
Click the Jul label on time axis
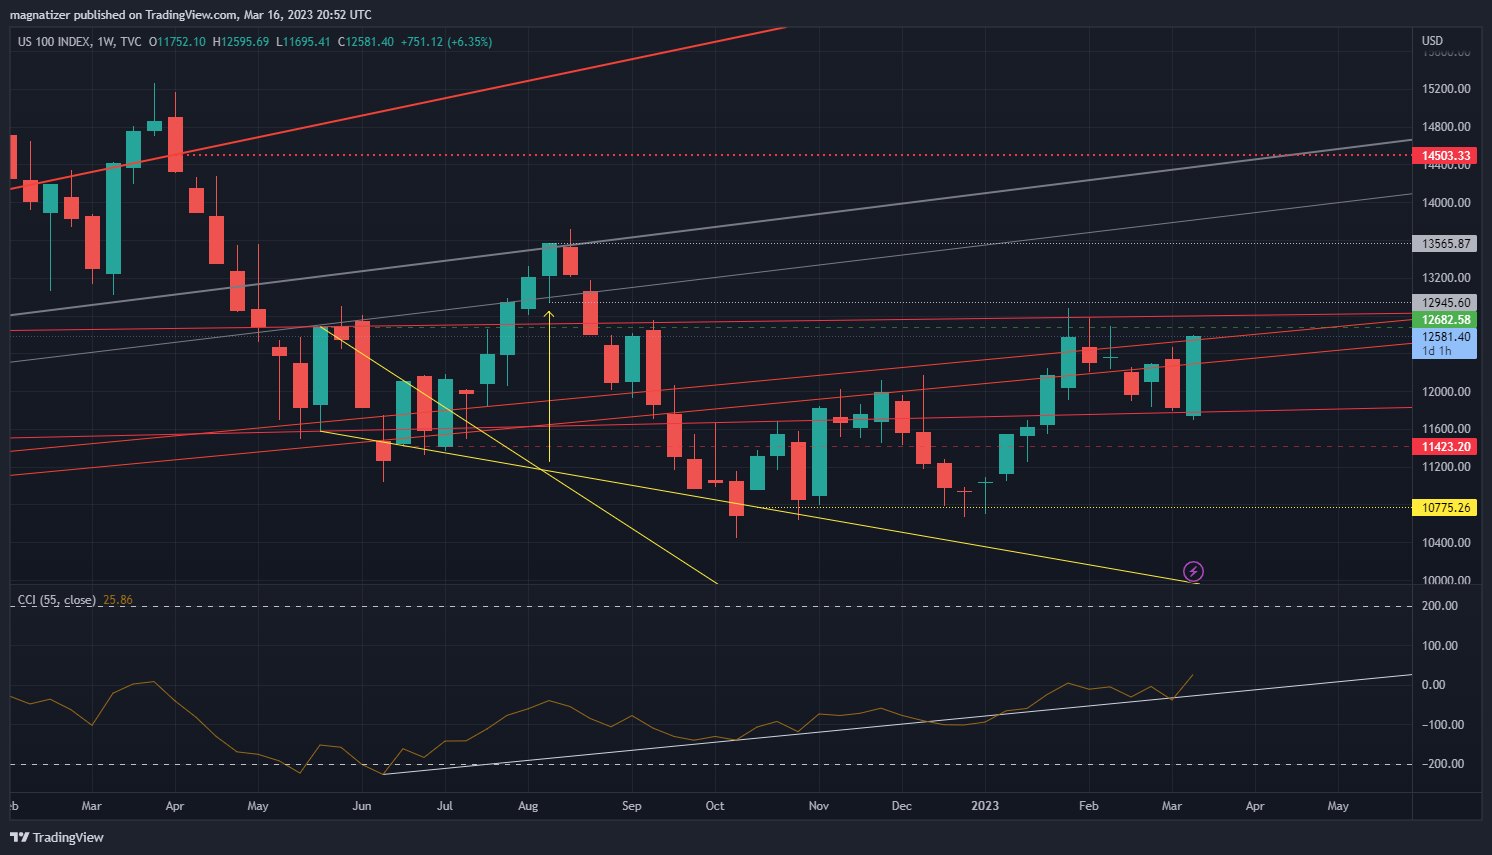[445, 806]
